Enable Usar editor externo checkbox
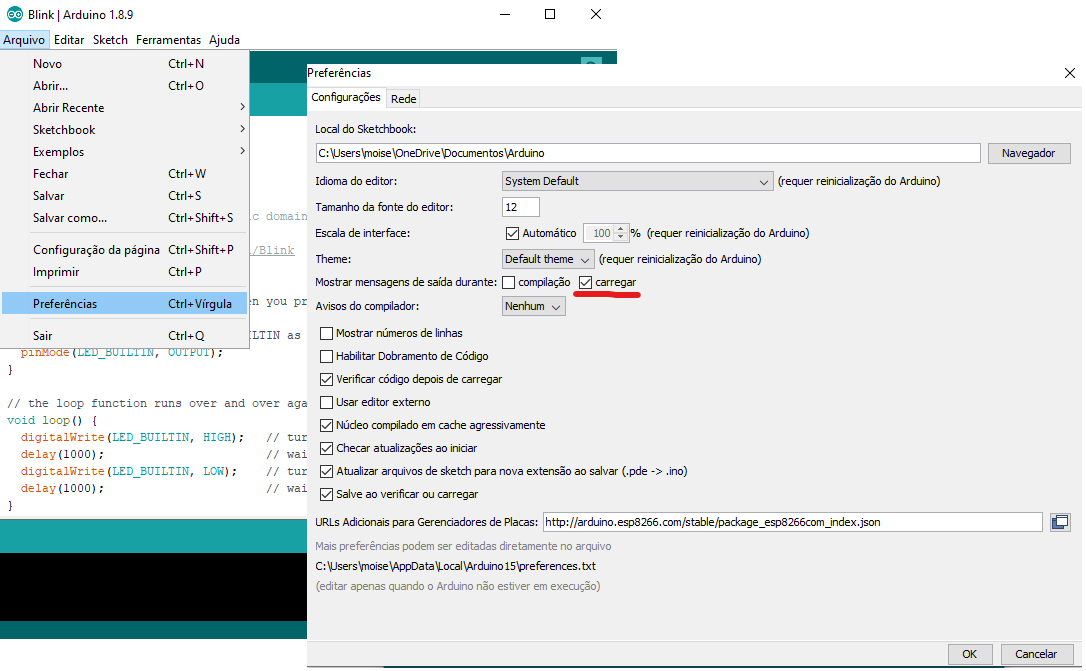 (326, 402)
